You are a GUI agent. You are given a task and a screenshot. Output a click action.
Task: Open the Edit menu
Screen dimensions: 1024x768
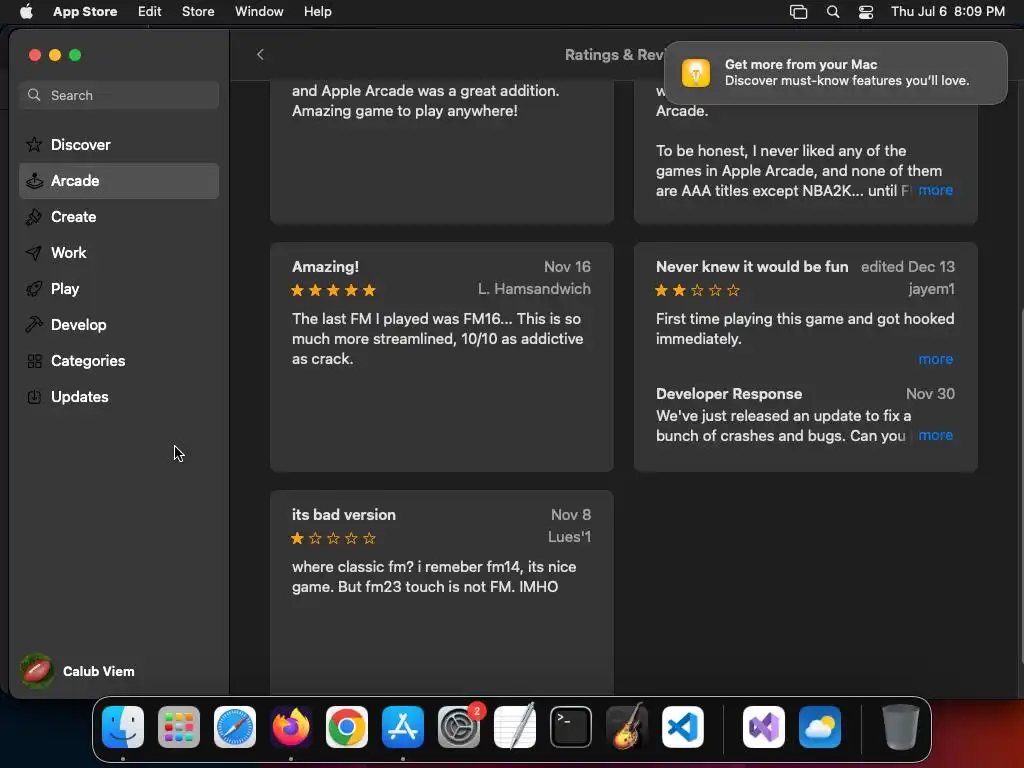click(150, 12)
